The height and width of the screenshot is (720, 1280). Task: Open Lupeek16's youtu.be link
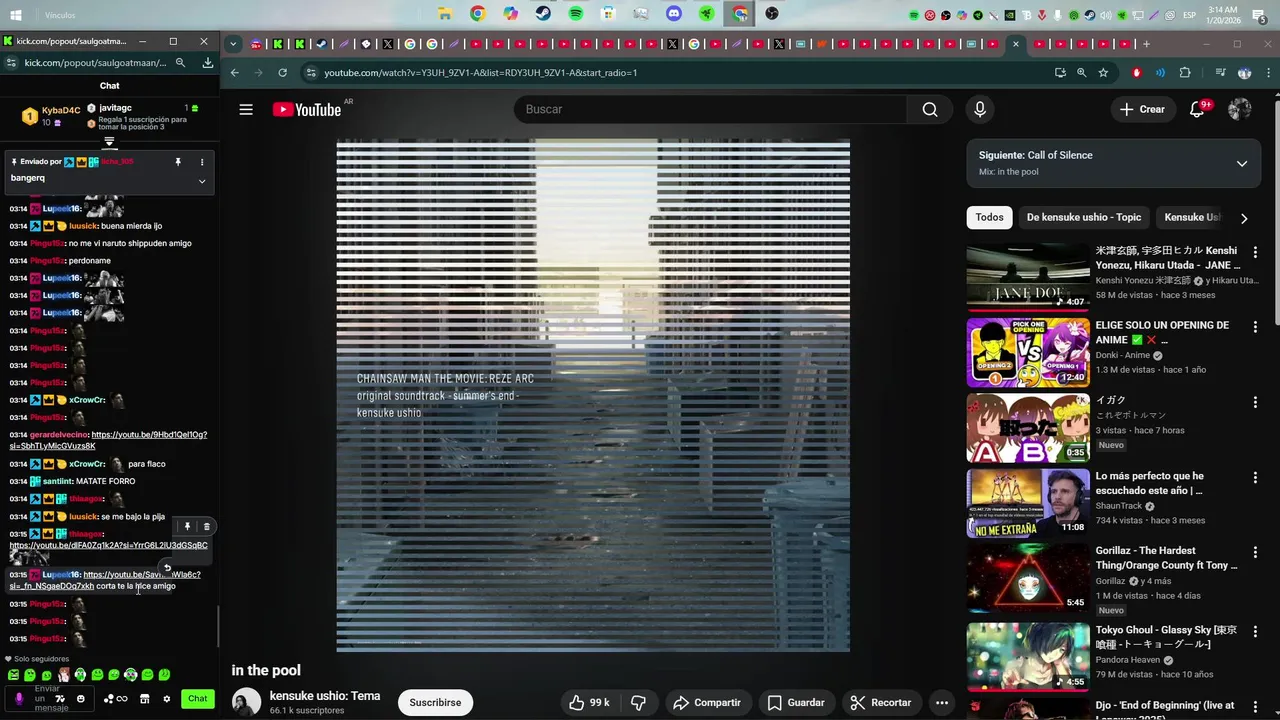105,580
